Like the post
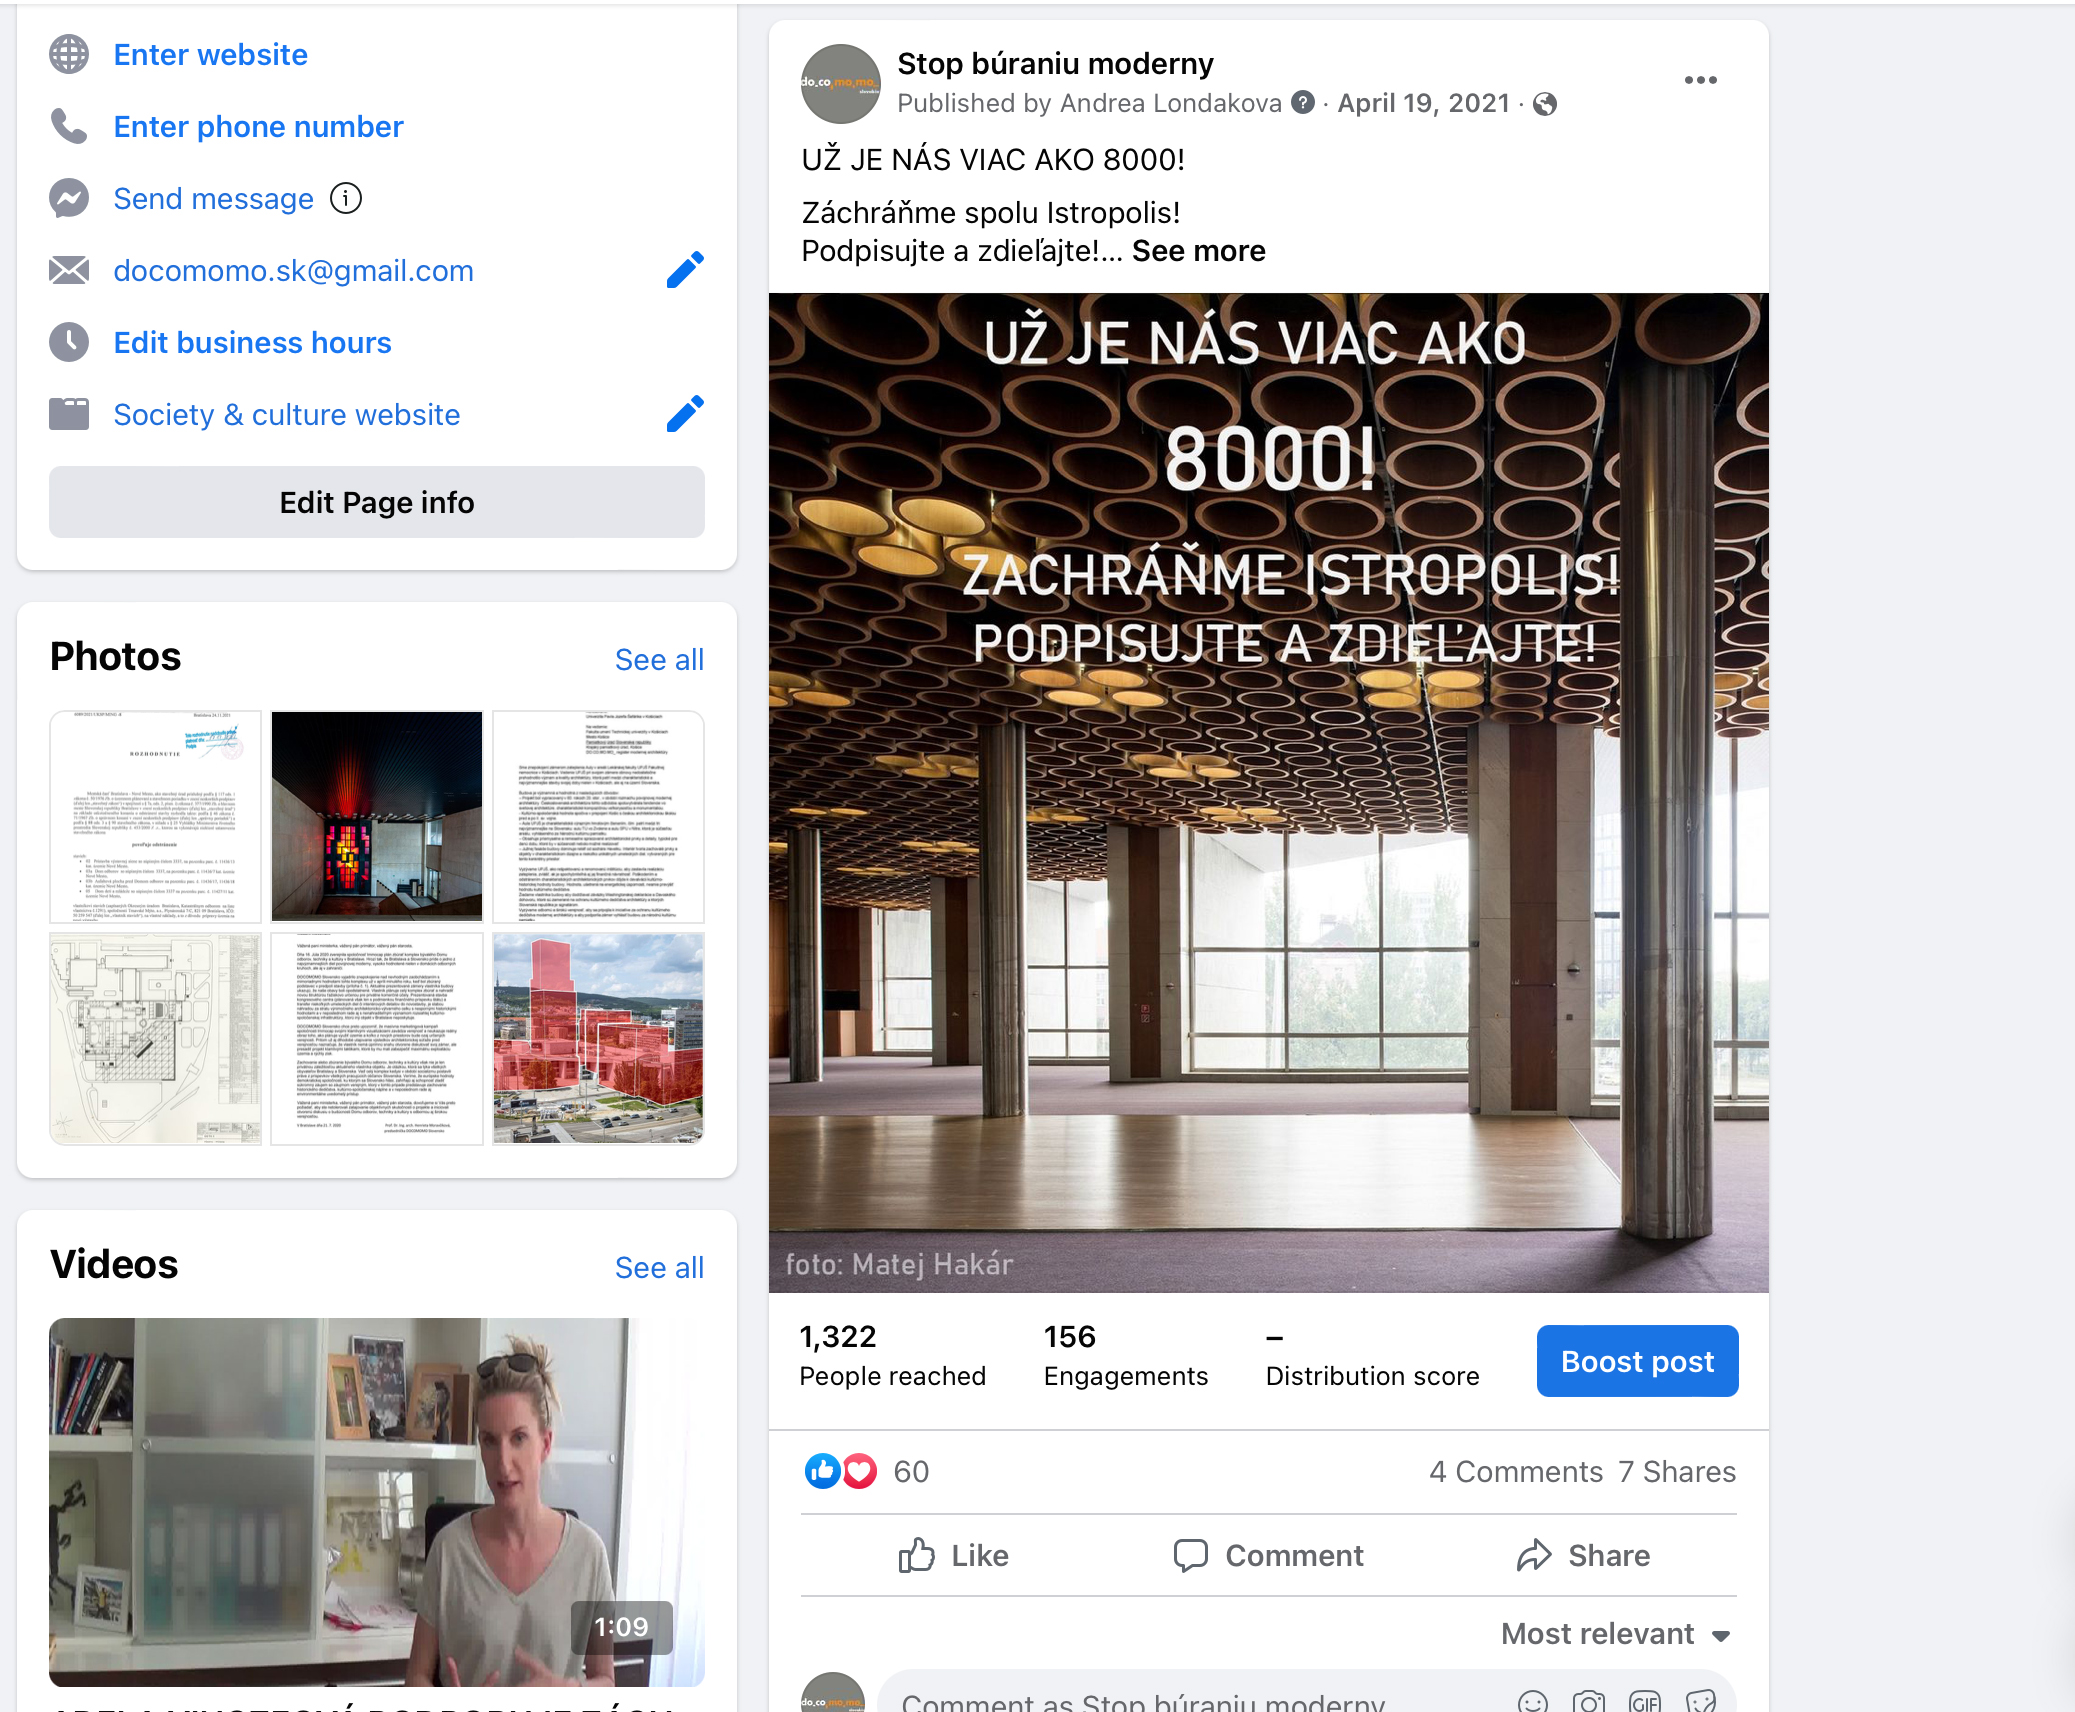The height and width of the screenshot is (1712, 2075). pos(953,1555)
